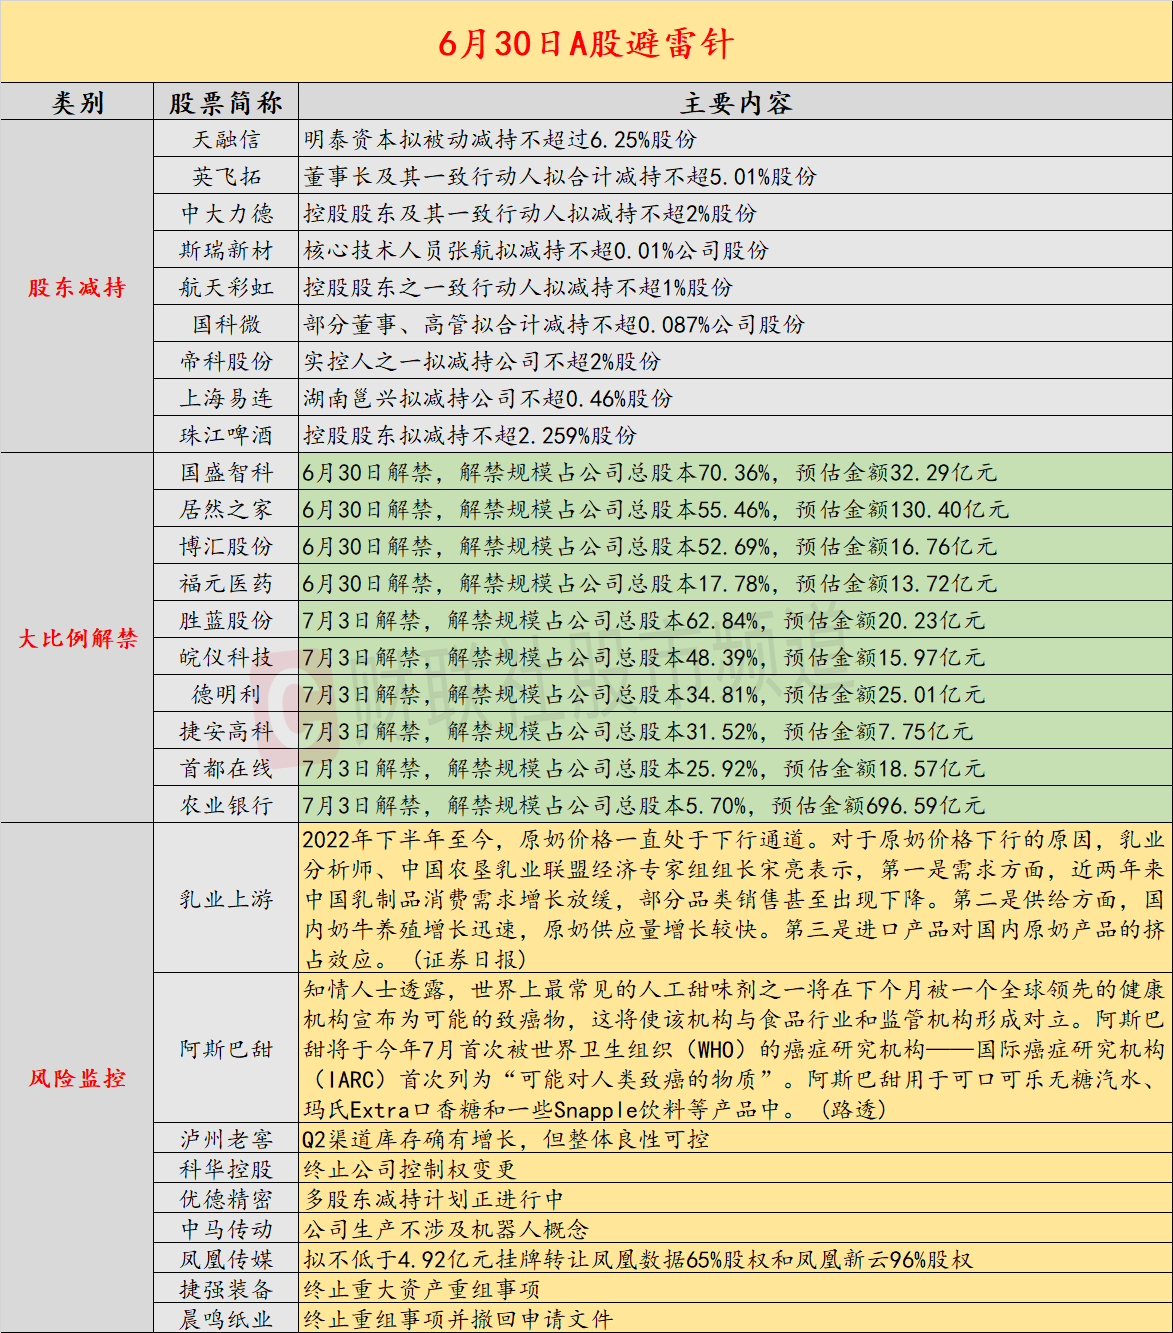This screenshot has height=1333, width=1173.
Task: Click the 乳业上游 row label
Action: tap(226, 899)
